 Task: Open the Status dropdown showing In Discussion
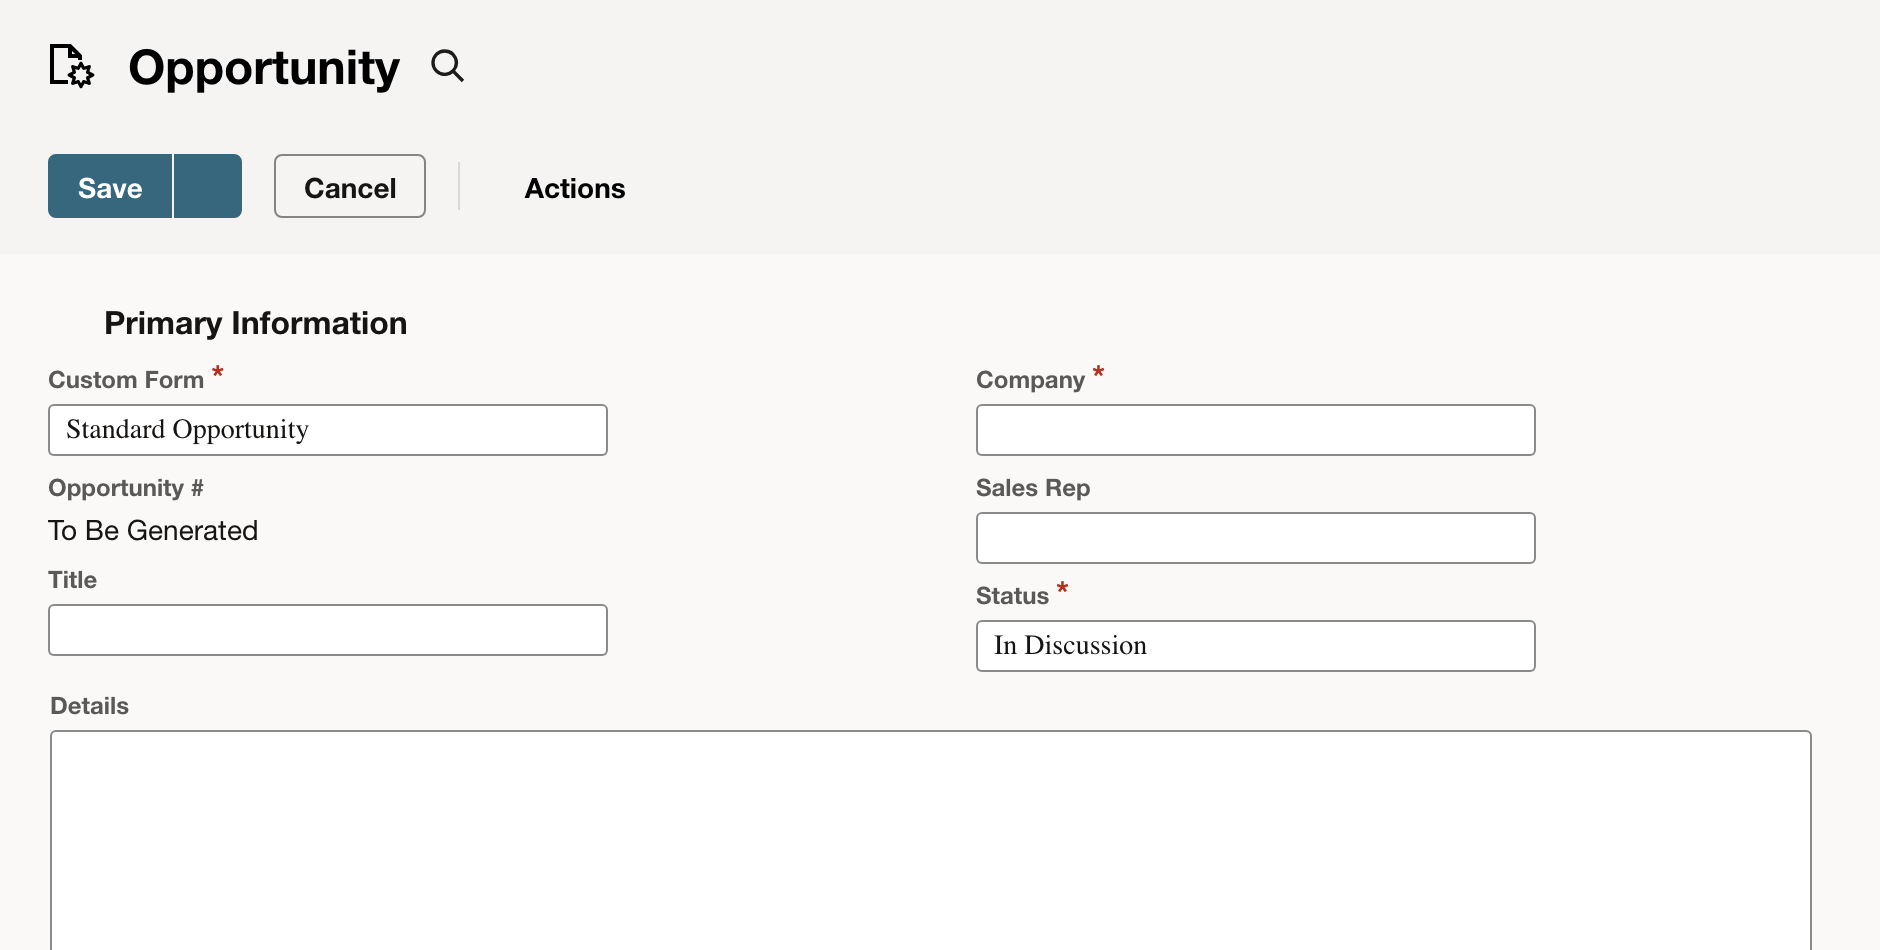tap(1256, 646)
